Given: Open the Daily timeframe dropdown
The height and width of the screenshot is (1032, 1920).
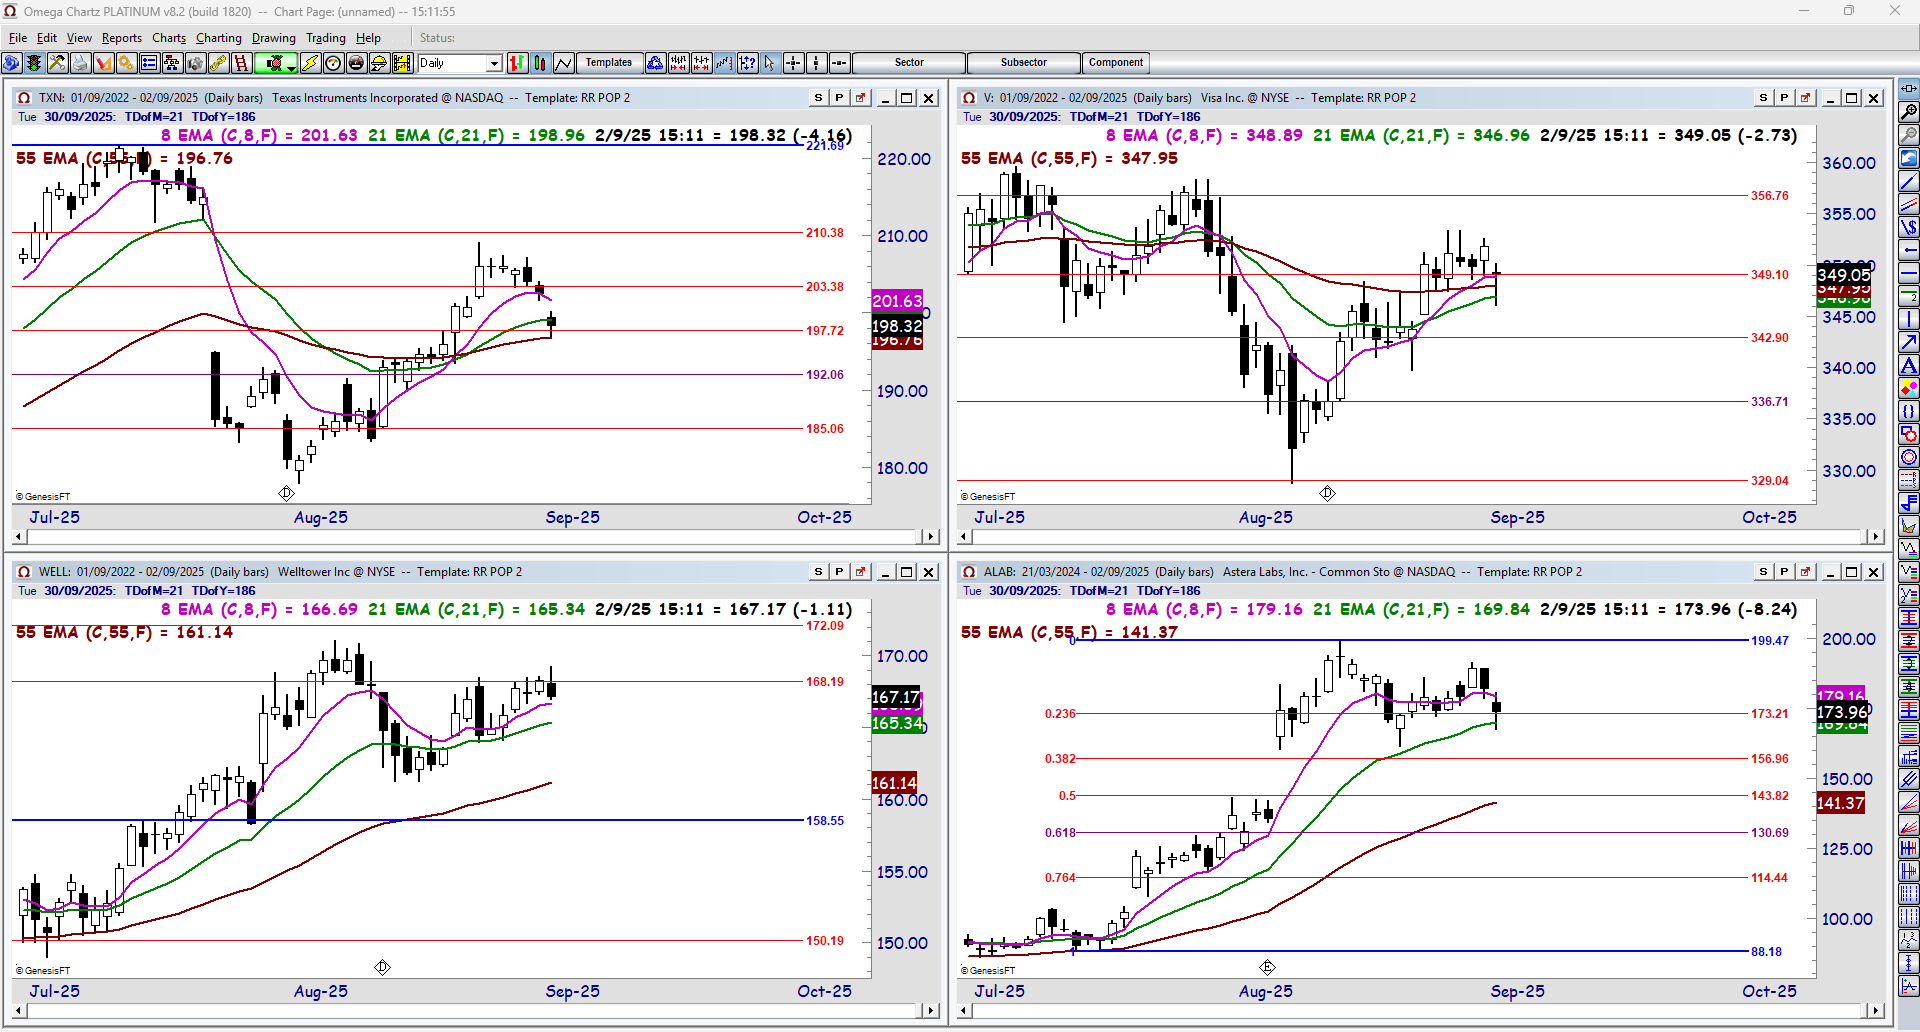Looking at the screenshot, I should click(x=494, y=63).
